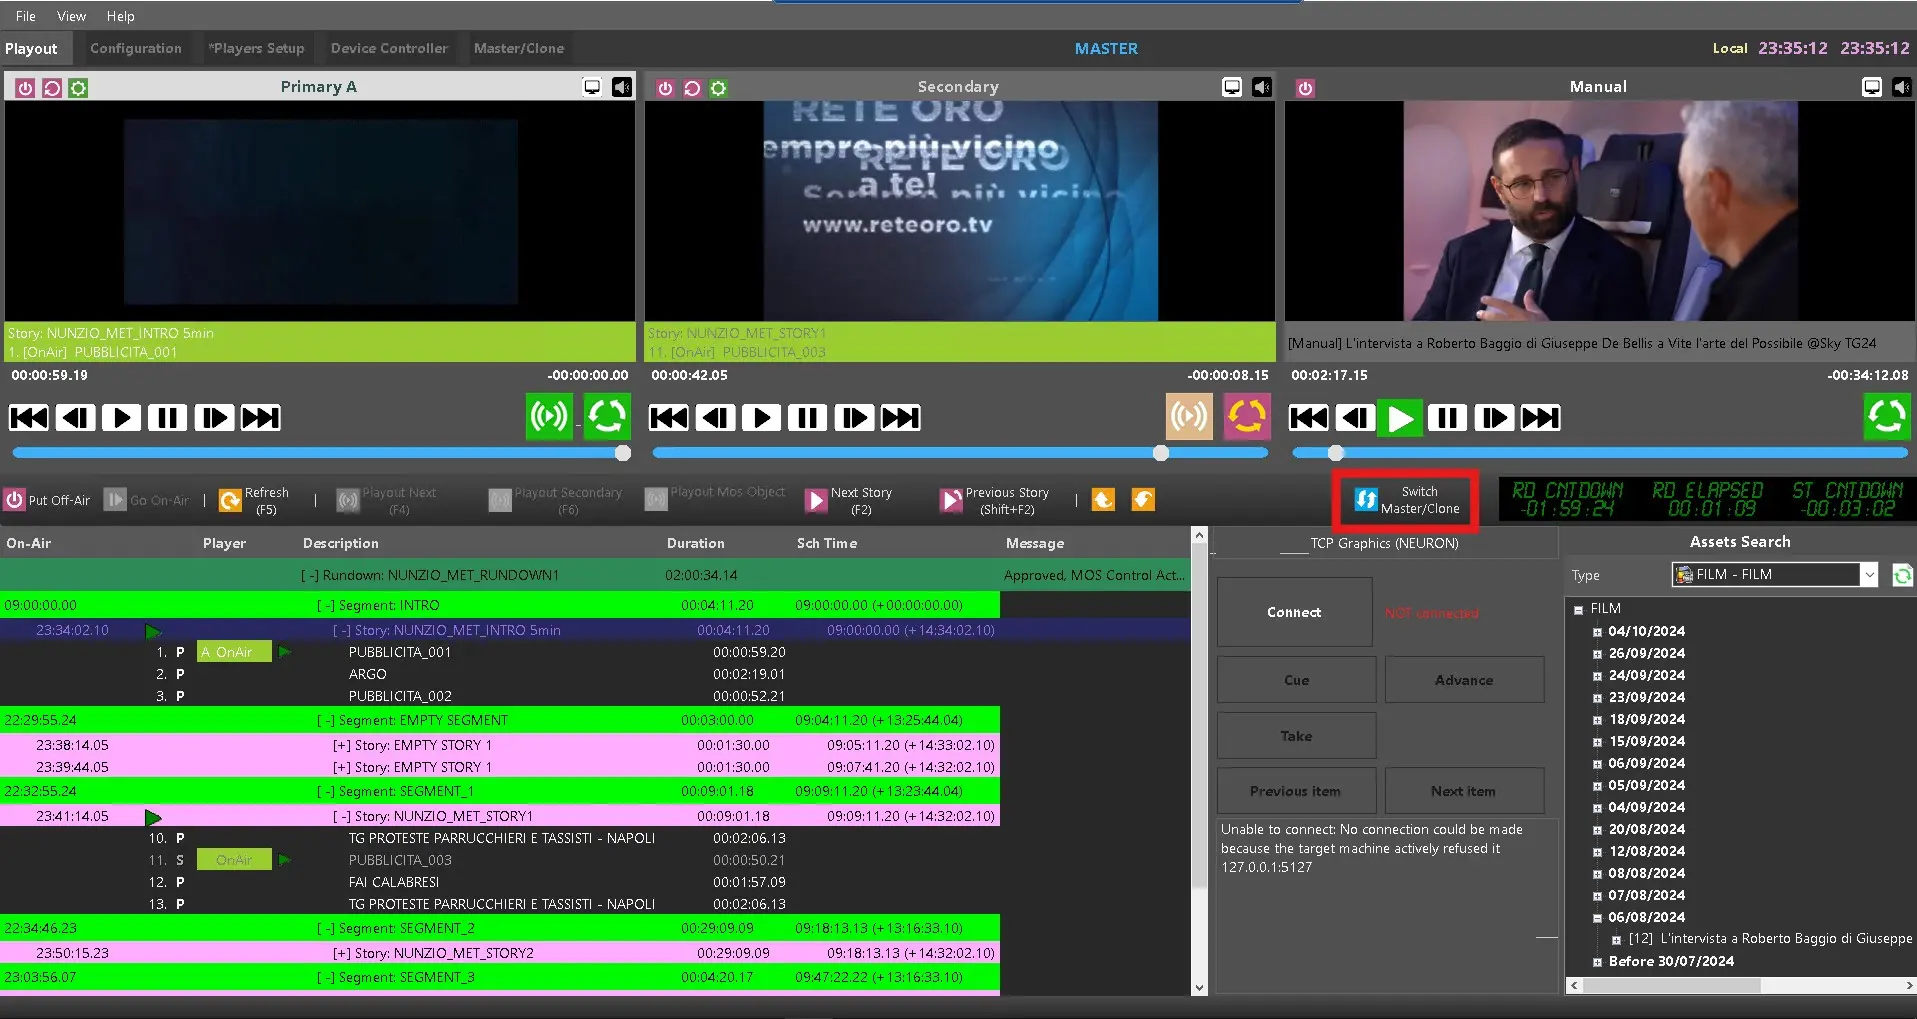Screen dimensions: 1917x1019
Task: Expand the 04/10/2024 folder in assets tree
Action: tap(1597, 632)
